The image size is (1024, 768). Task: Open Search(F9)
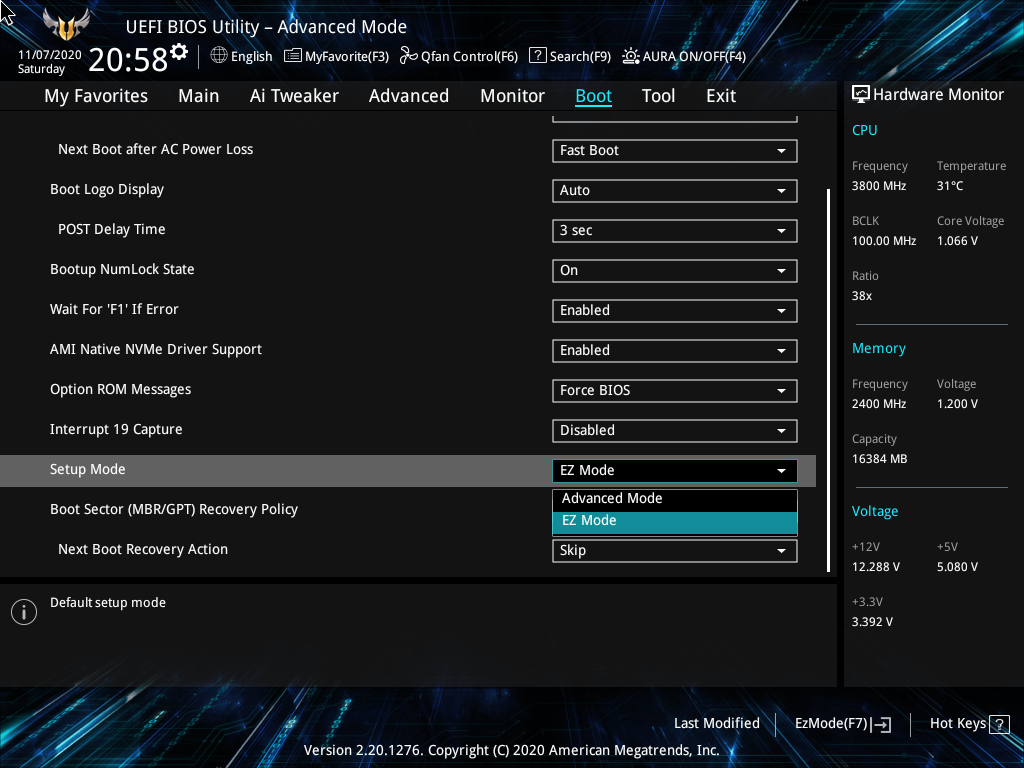569,56
